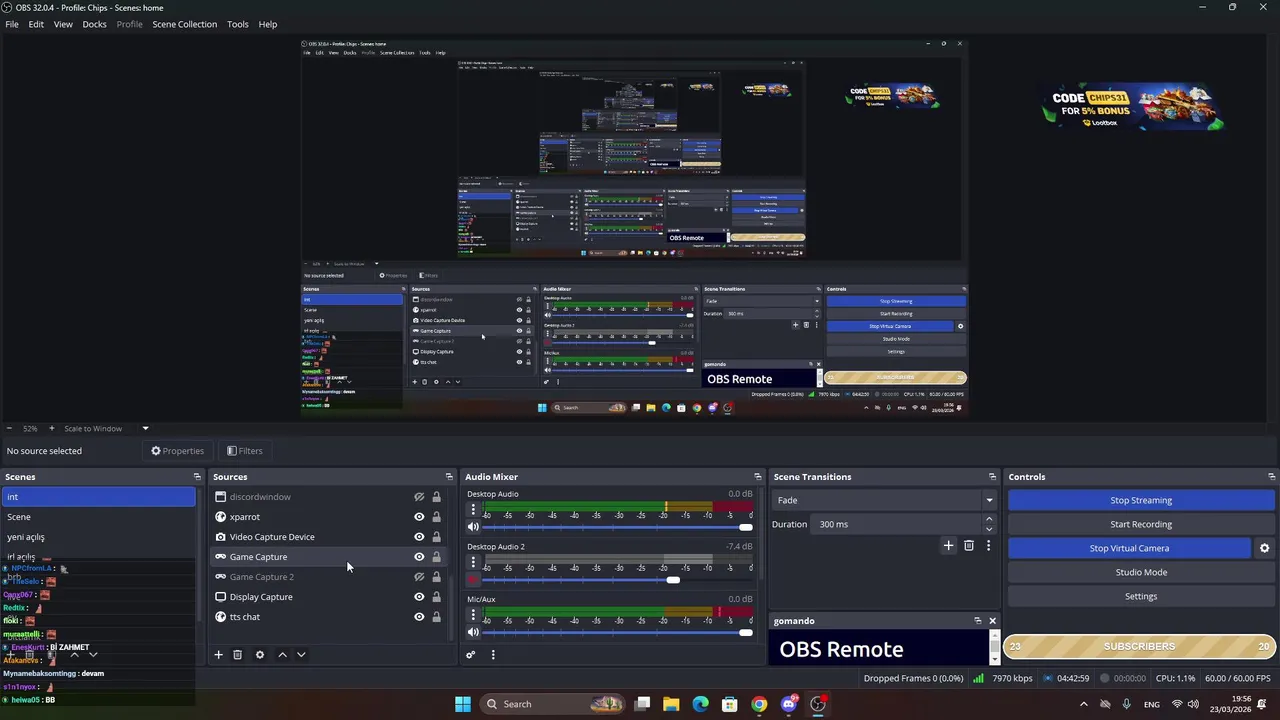Screen dimensions: 1280x720
Task: Remove scene transition trash icon
Action: [x=968, y=546]
